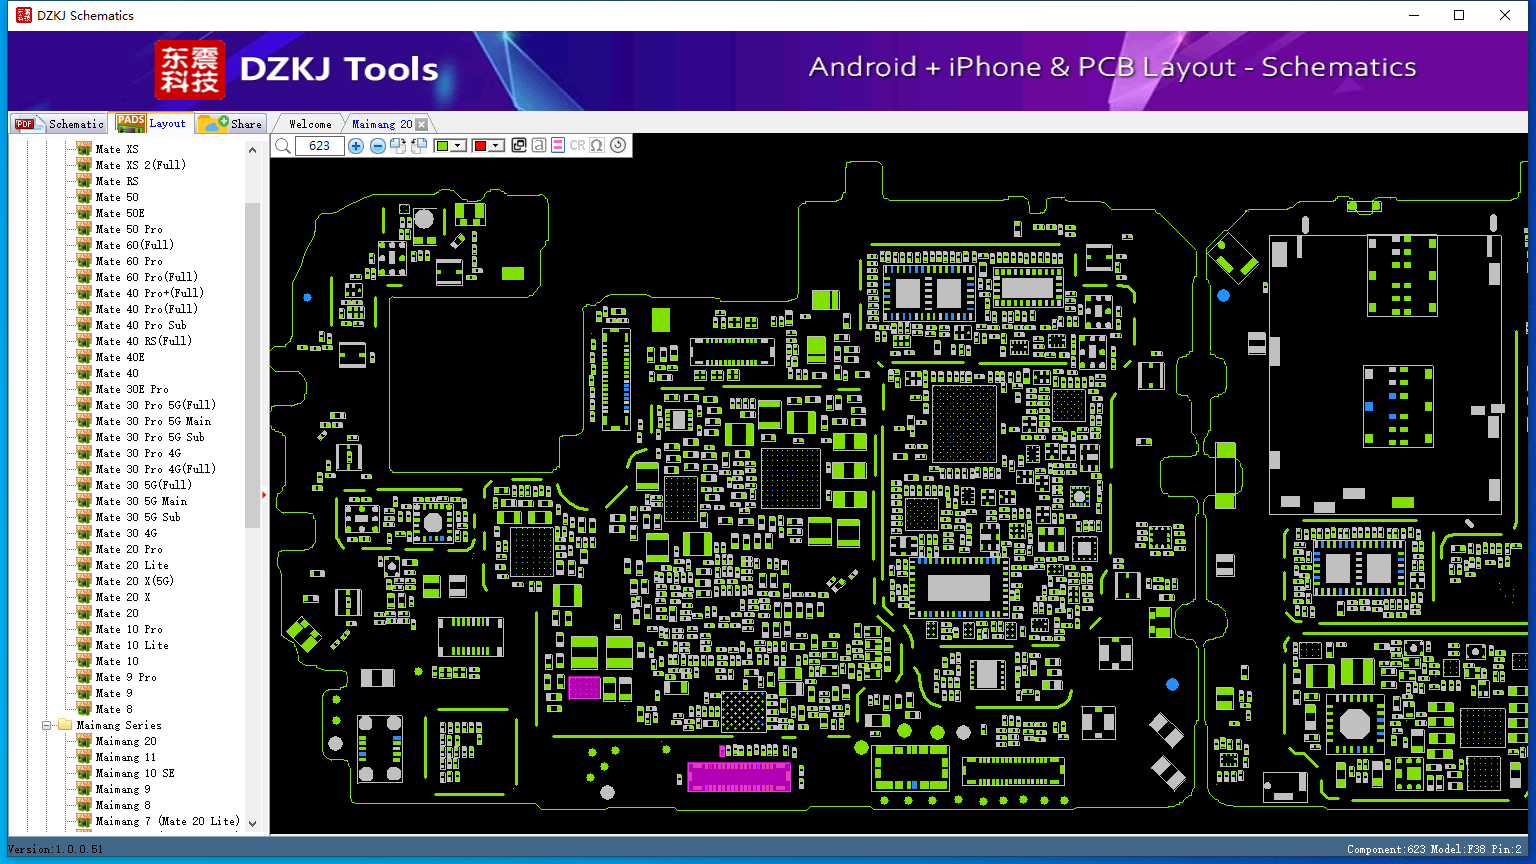Image resolution: width=1536 pixels, height=864 pixels.
Task: Click the red panel splitter arrow
Action: coord(264,494)
